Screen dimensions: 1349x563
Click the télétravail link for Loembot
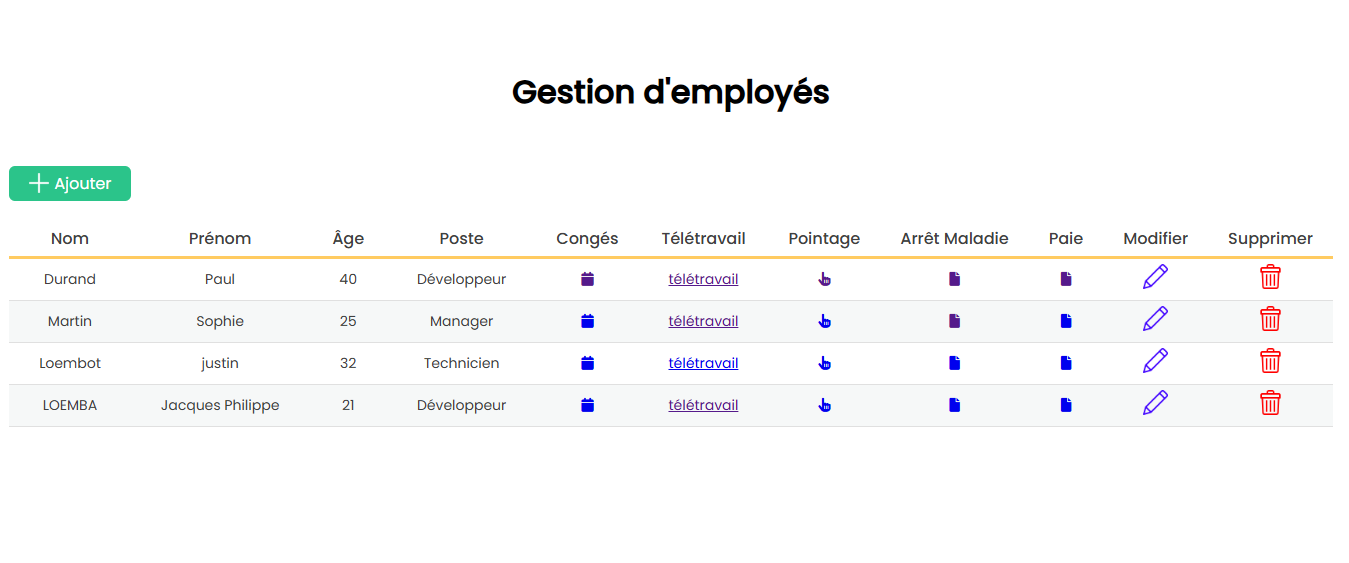[x=703, y=363]
